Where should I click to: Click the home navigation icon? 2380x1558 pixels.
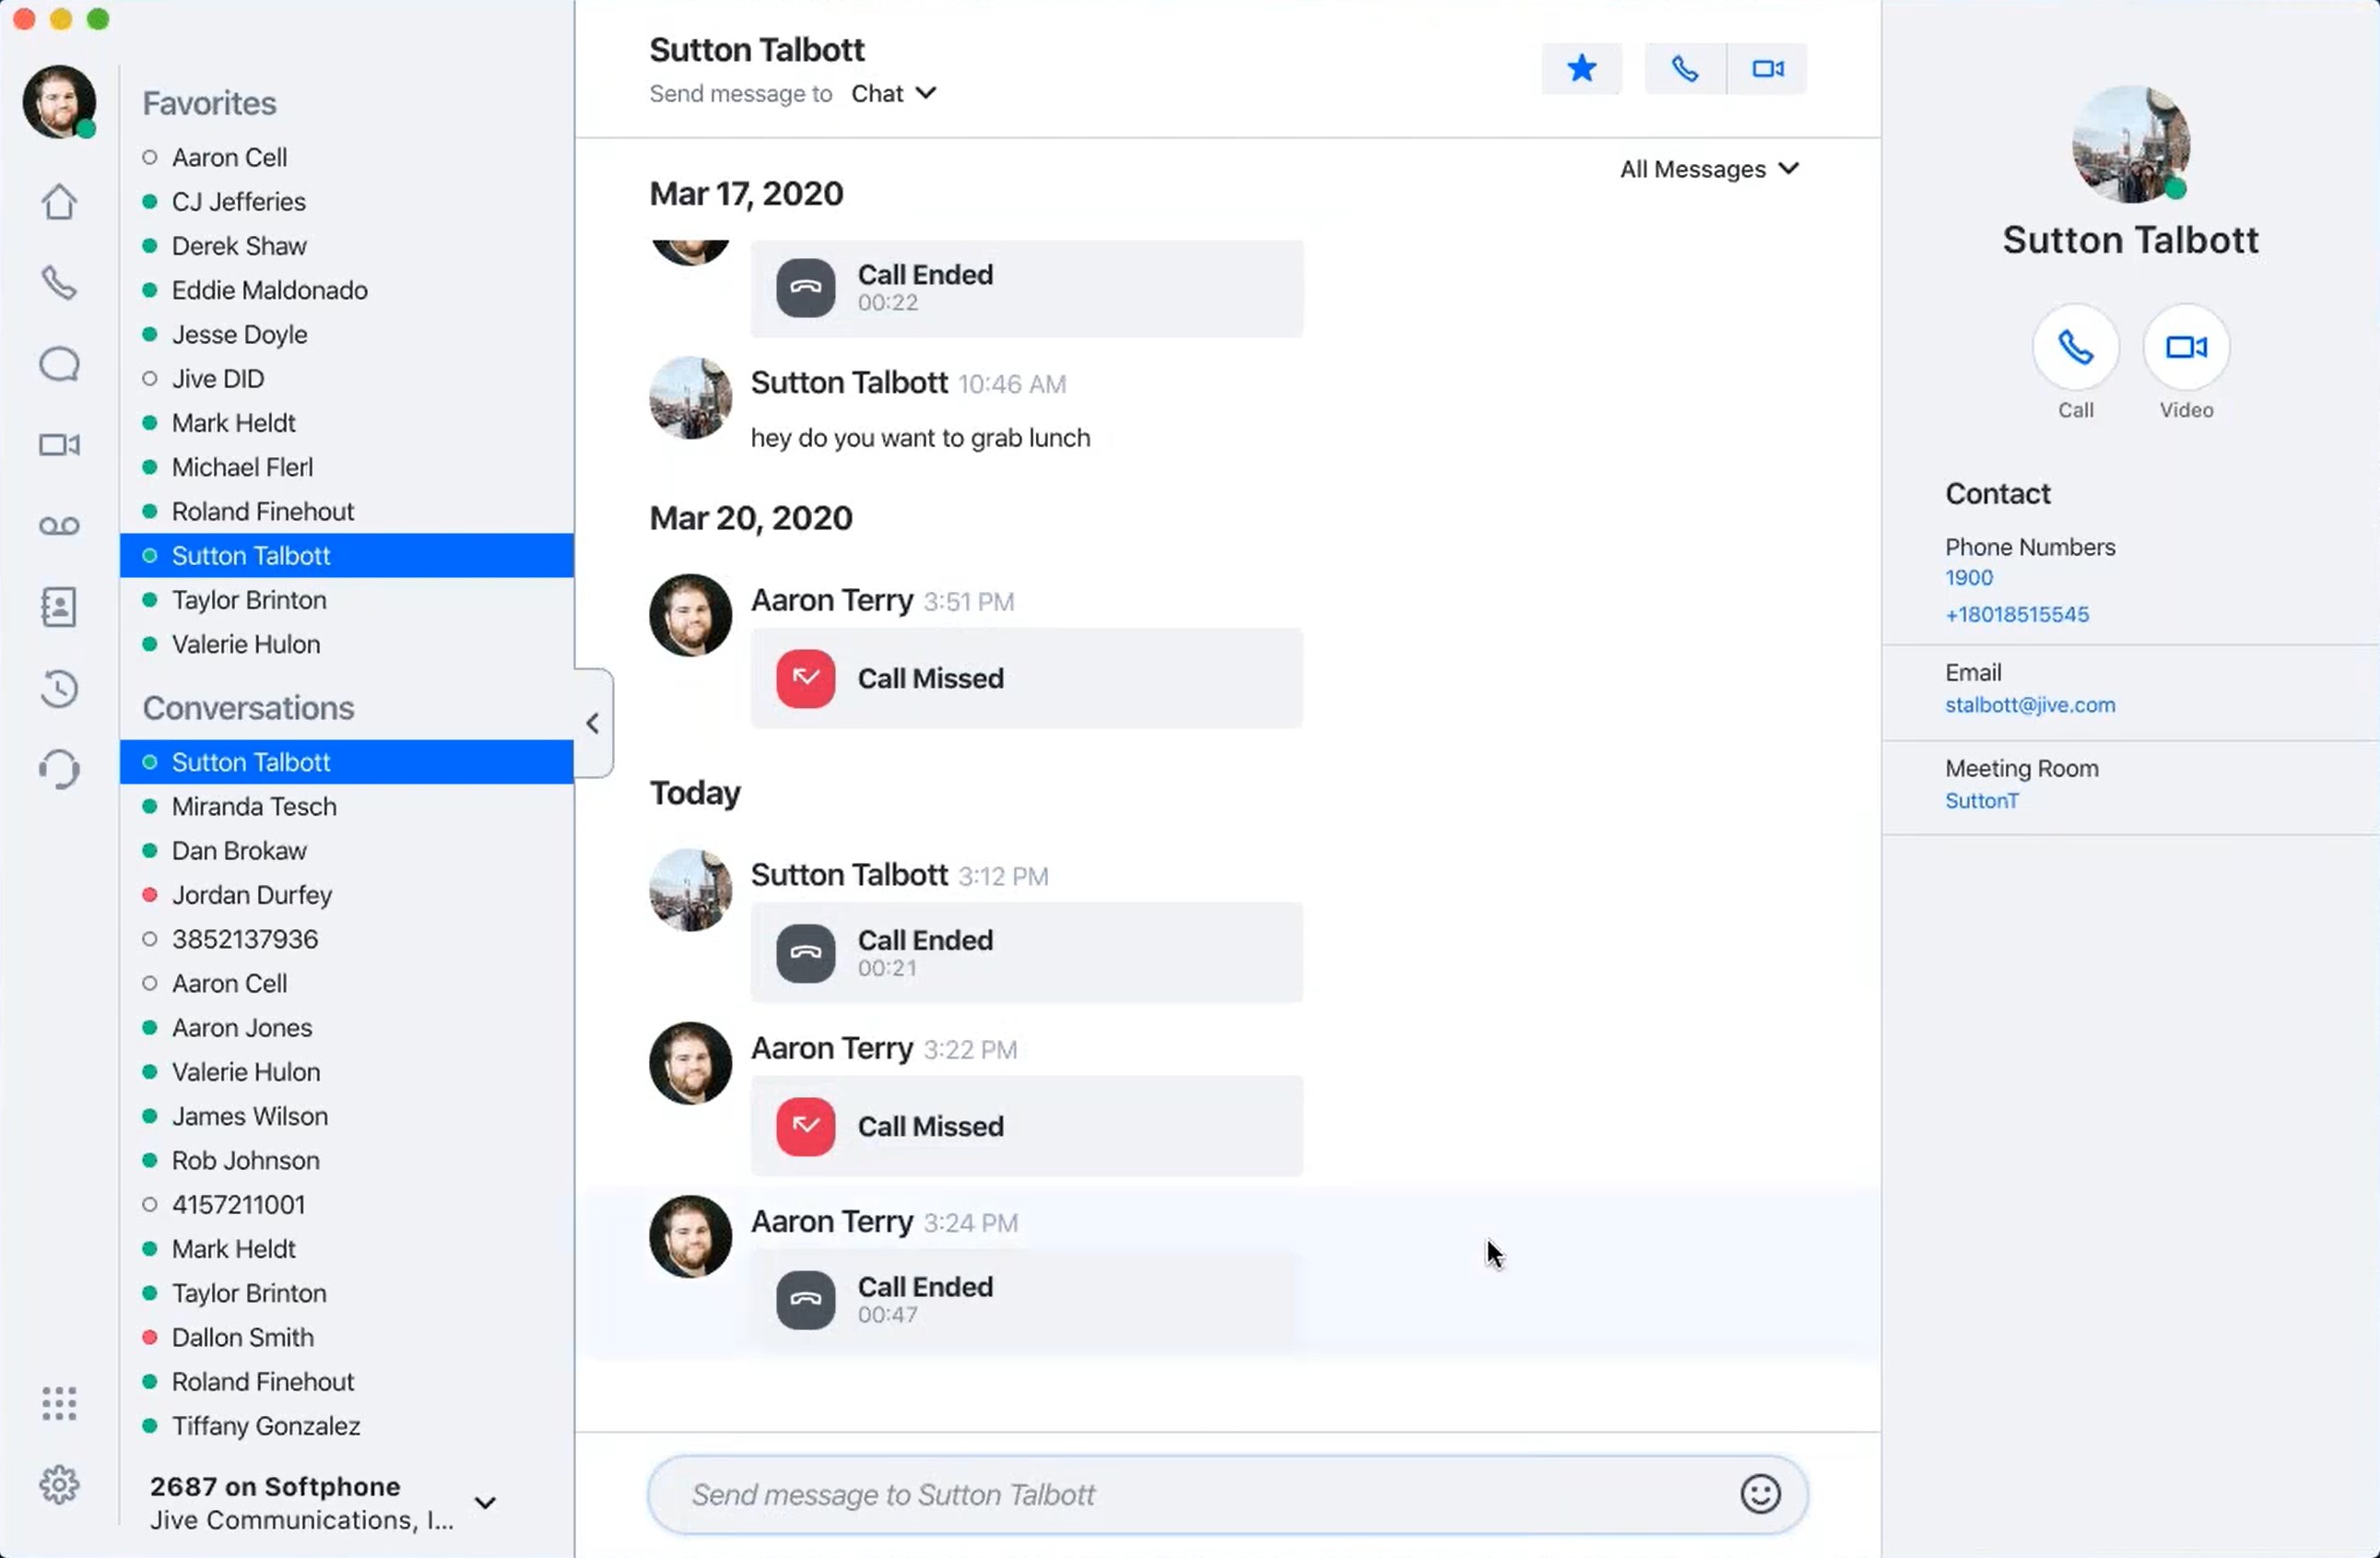59,200
